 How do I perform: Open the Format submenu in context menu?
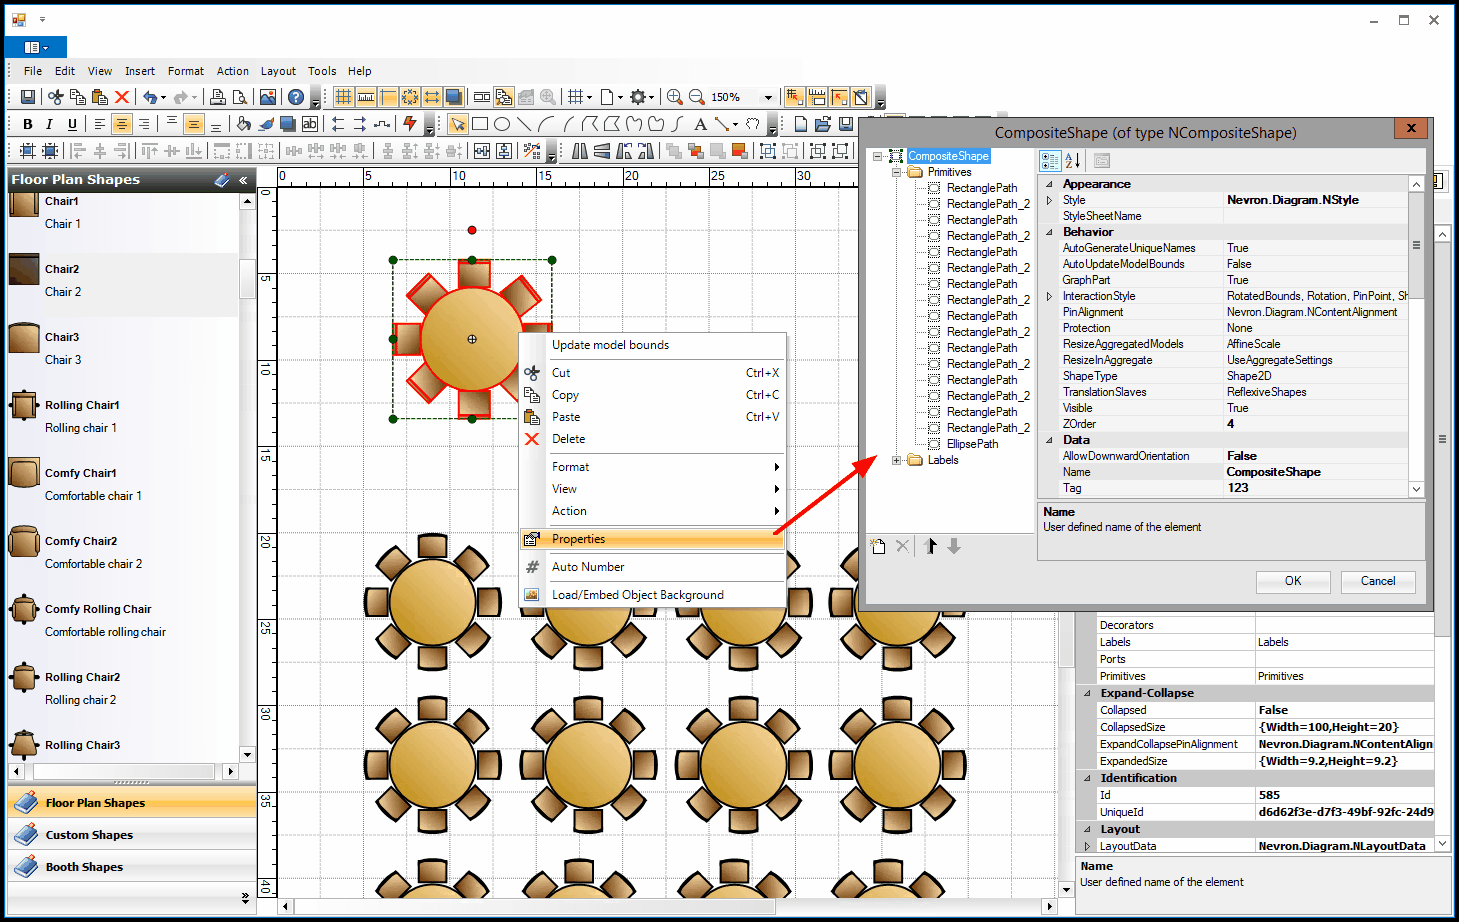click(652, 467)
